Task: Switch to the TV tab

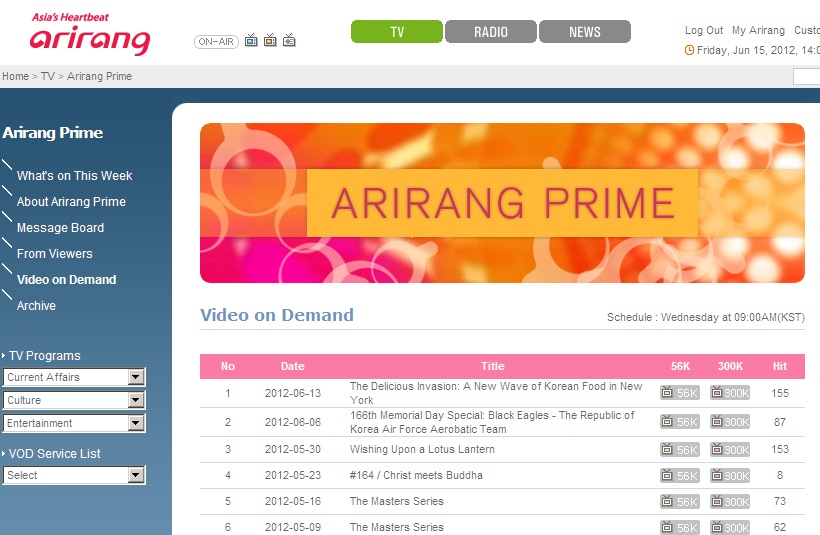Action: click(397, 31)
